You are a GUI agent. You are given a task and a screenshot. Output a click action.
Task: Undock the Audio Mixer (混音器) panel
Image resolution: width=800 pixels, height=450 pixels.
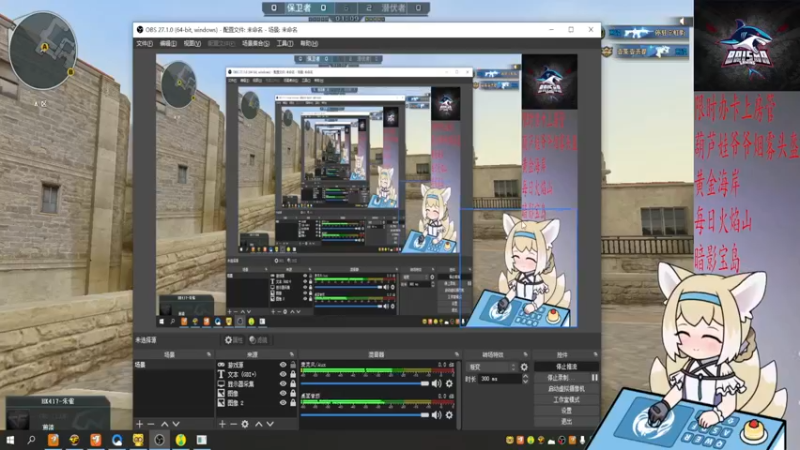[457, 354]
